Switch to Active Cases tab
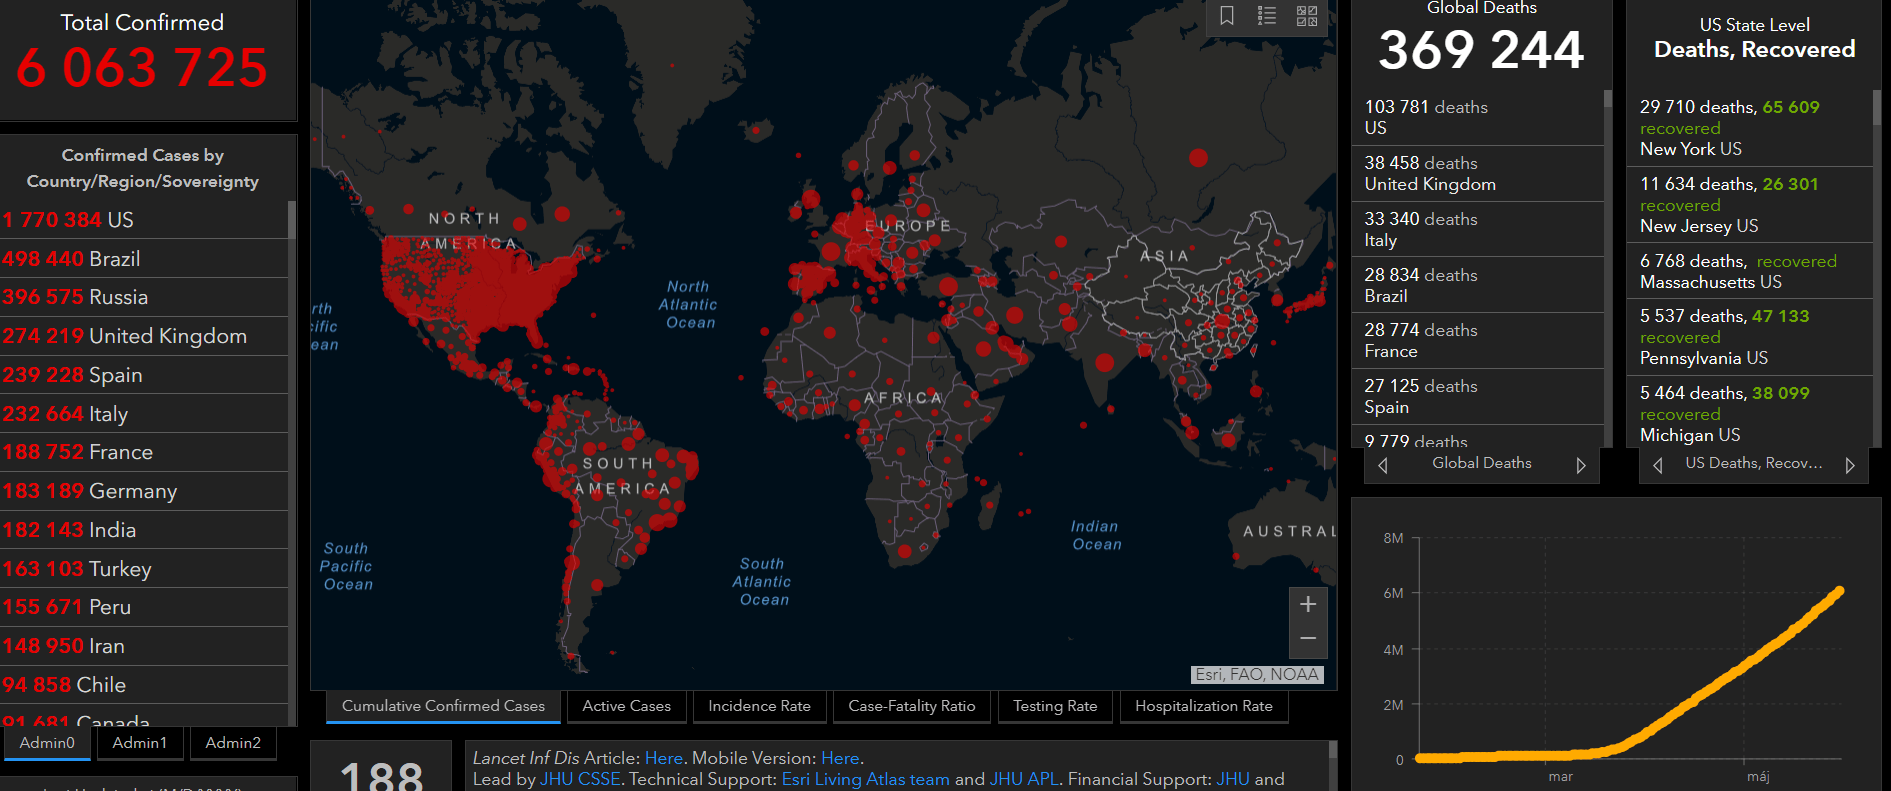The image size is (1891, 791). 626,706
